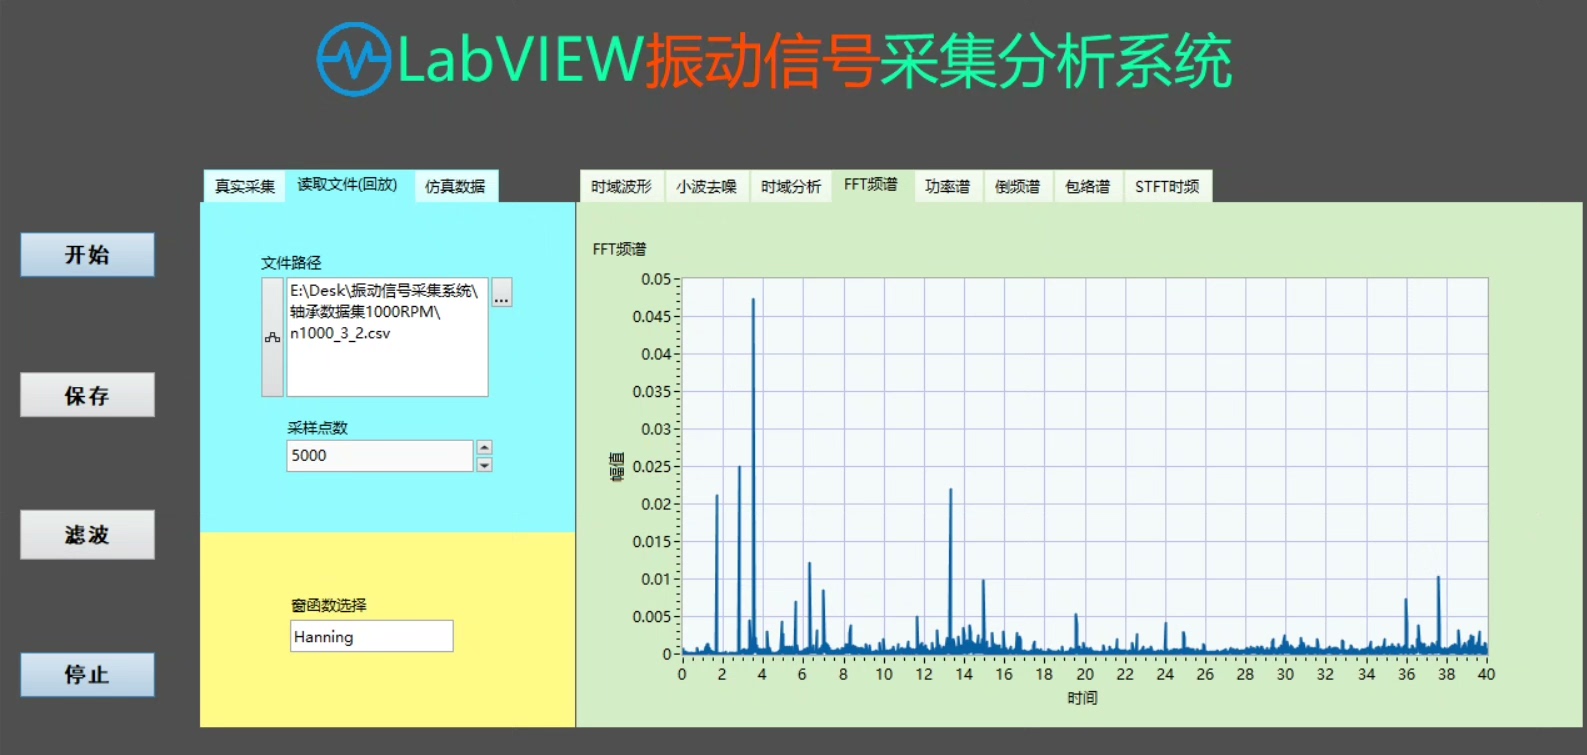Click the y-axis value 0.01
This screenshot has height=755, width=1587.
pyautogui.click(x=656, y=579)
